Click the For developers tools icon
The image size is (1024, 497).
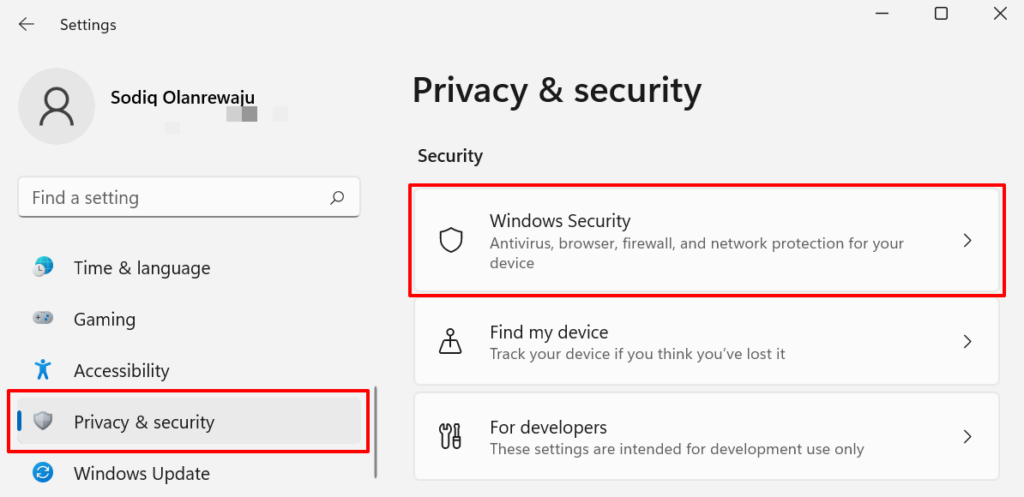tap(451, 437)
